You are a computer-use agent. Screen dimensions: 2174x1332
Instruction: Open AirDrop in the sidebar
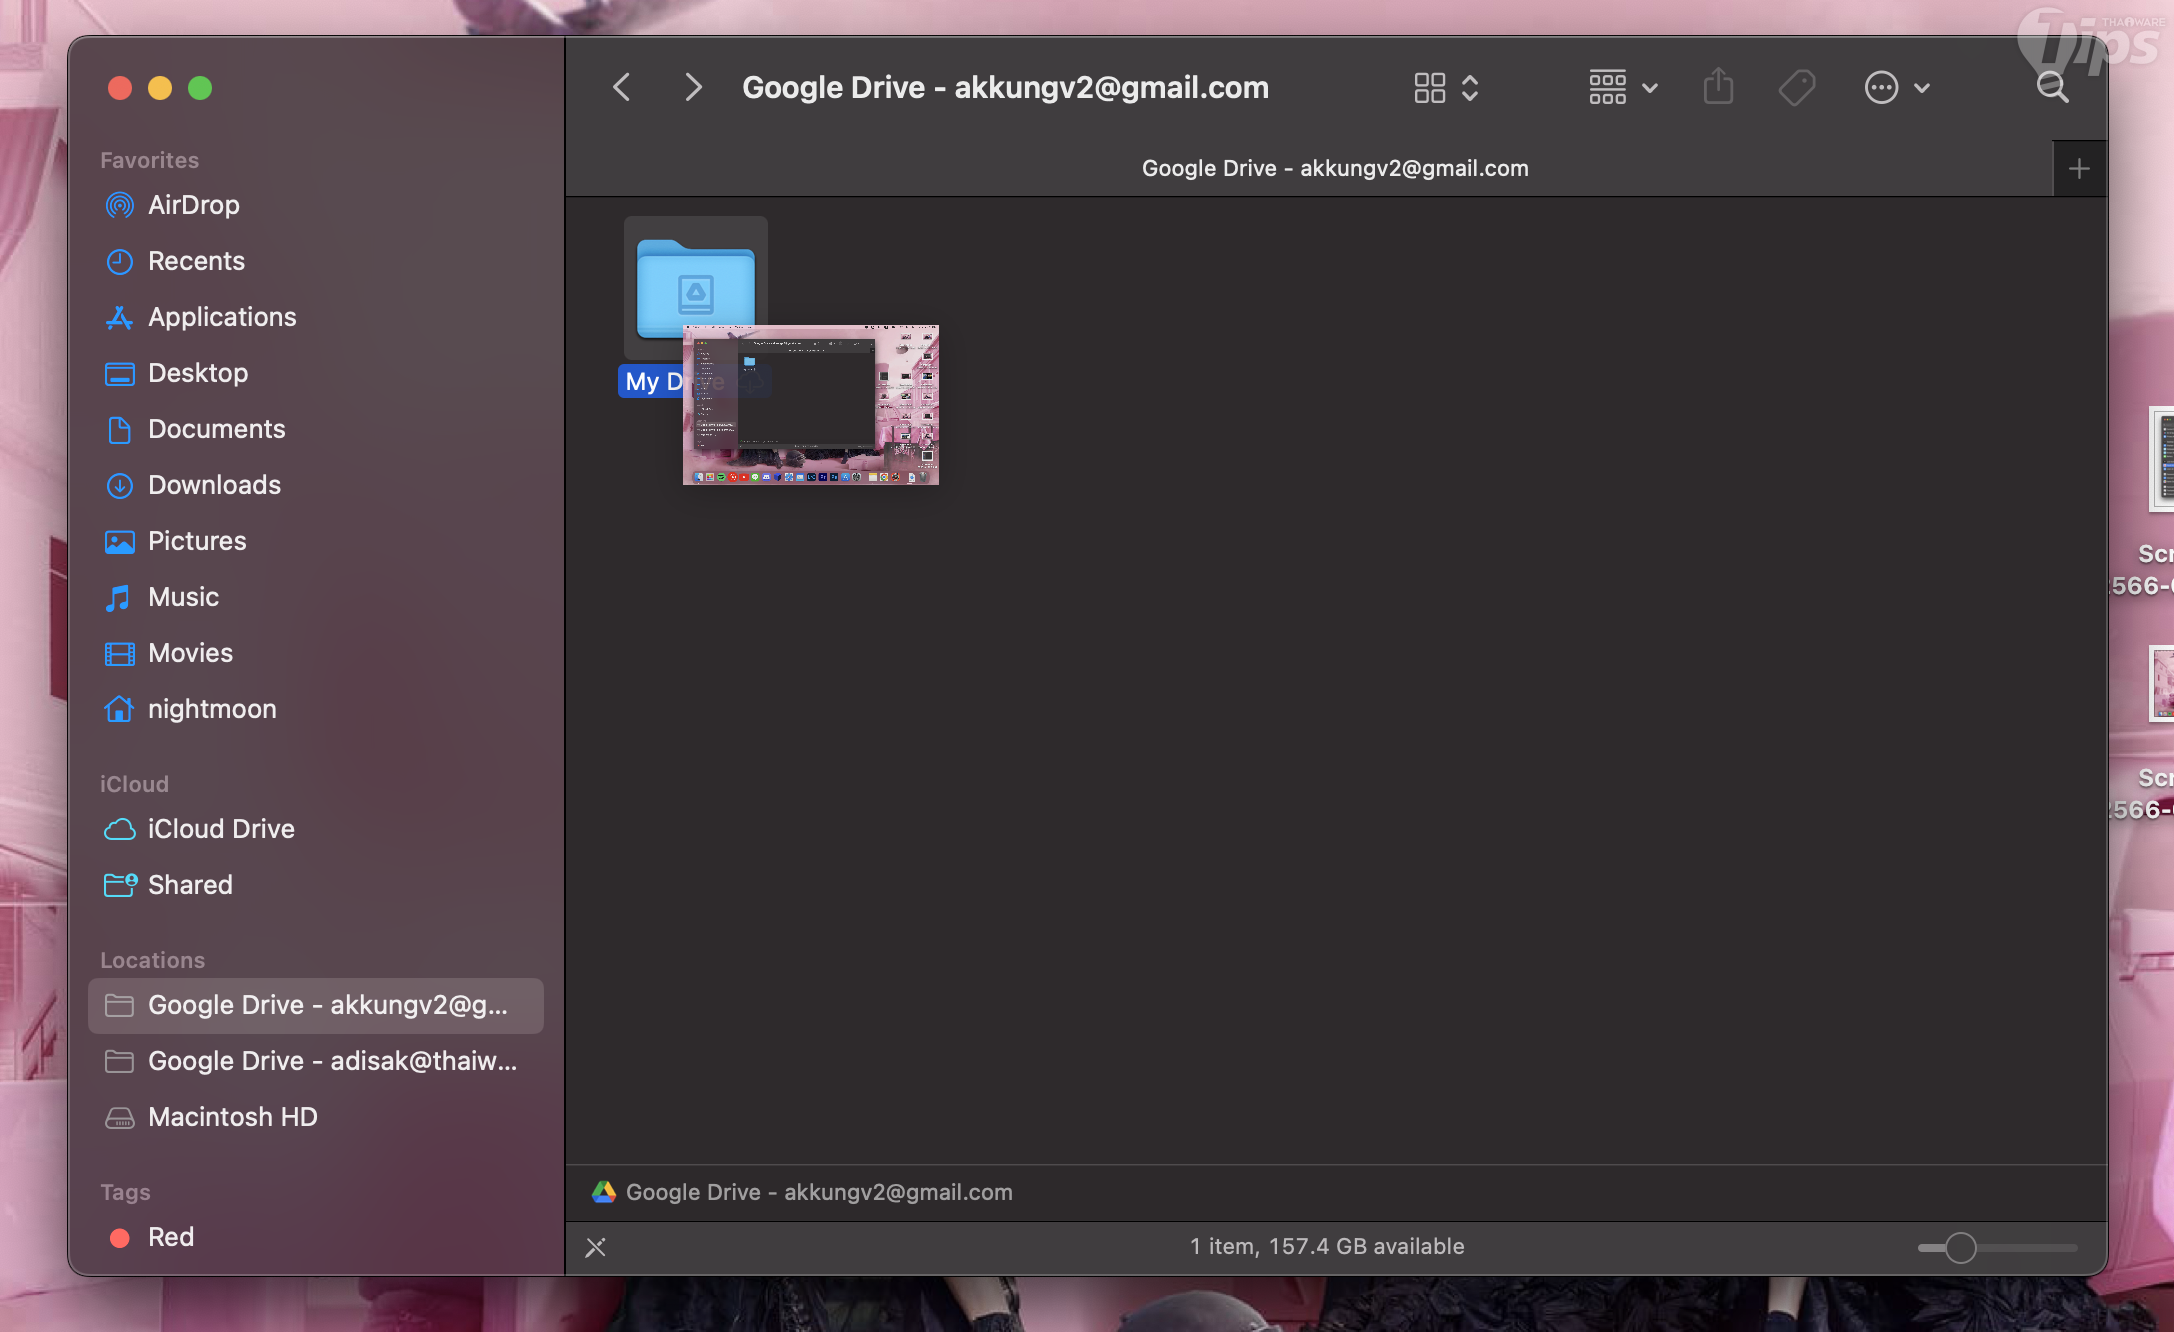(193, 205)
